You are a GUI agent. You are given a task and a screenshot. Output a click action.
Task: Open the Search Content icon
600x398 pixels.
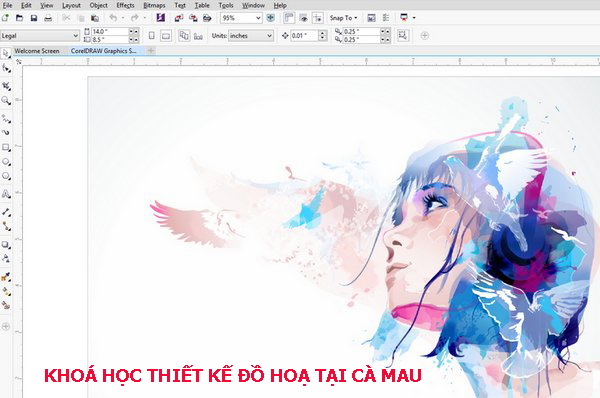[x=161, y=18]
